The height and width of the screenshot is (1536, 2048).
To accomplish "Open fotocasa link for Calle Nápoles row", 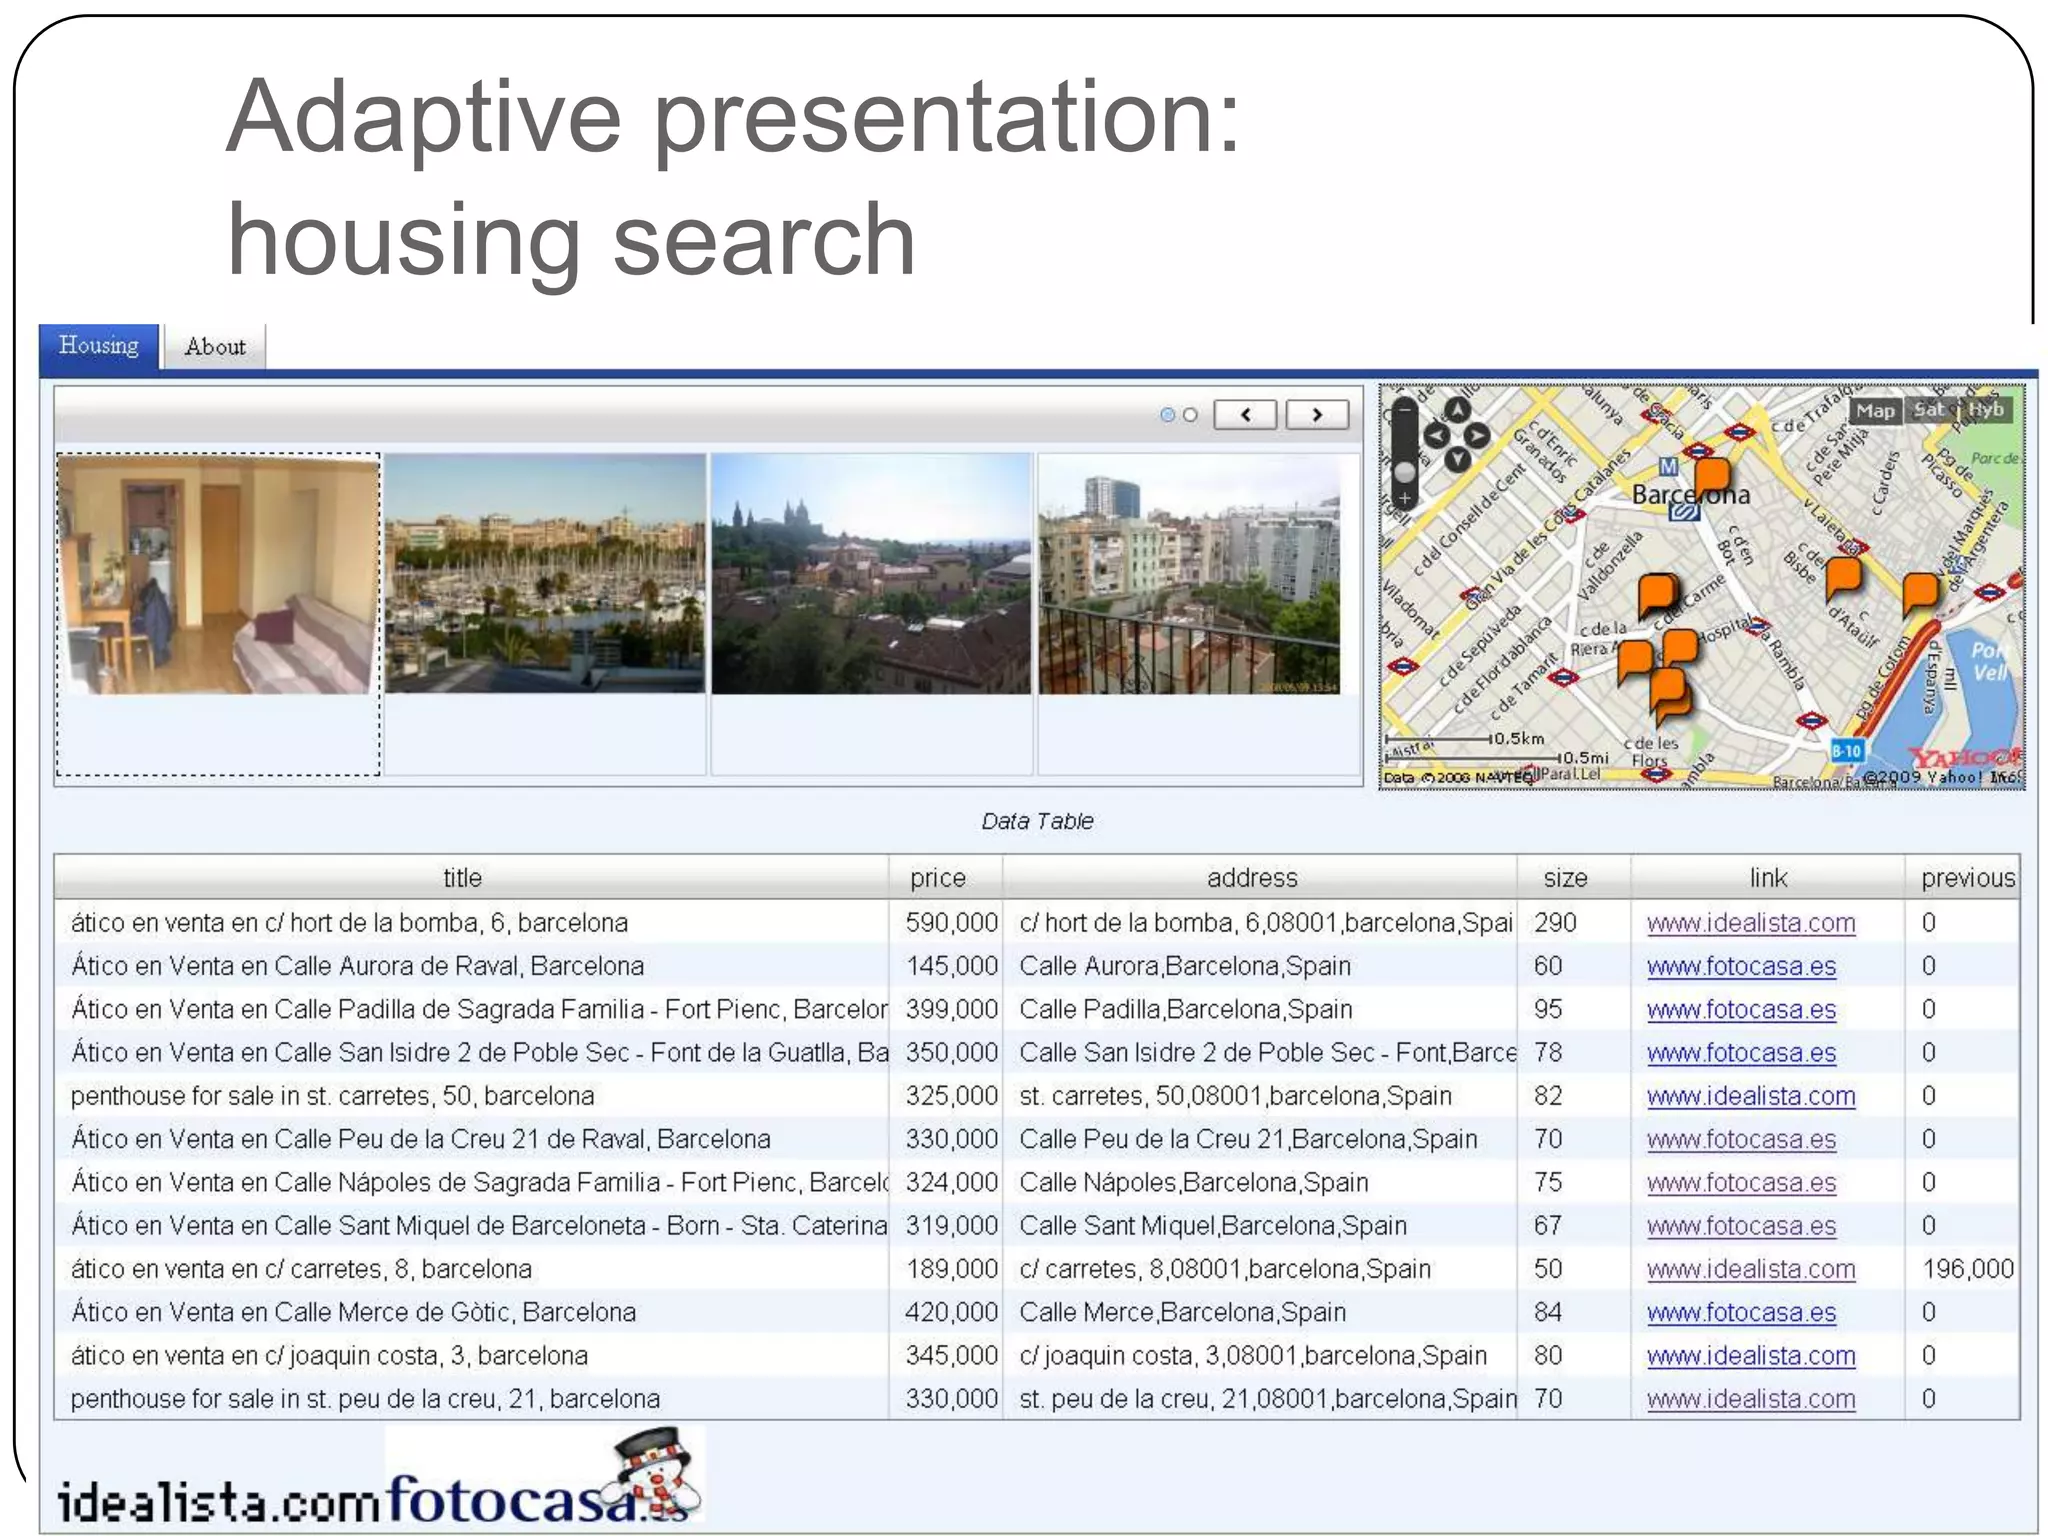I will point(1741,1183).
